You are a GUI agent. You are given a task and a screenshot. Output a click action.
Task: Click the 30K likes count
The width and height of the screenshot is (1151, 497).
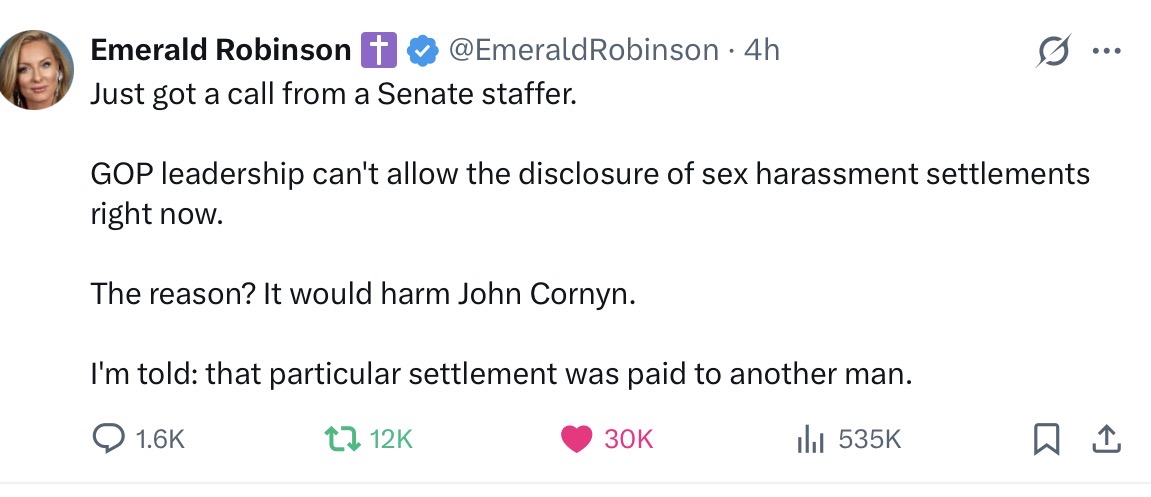point(630,438)
